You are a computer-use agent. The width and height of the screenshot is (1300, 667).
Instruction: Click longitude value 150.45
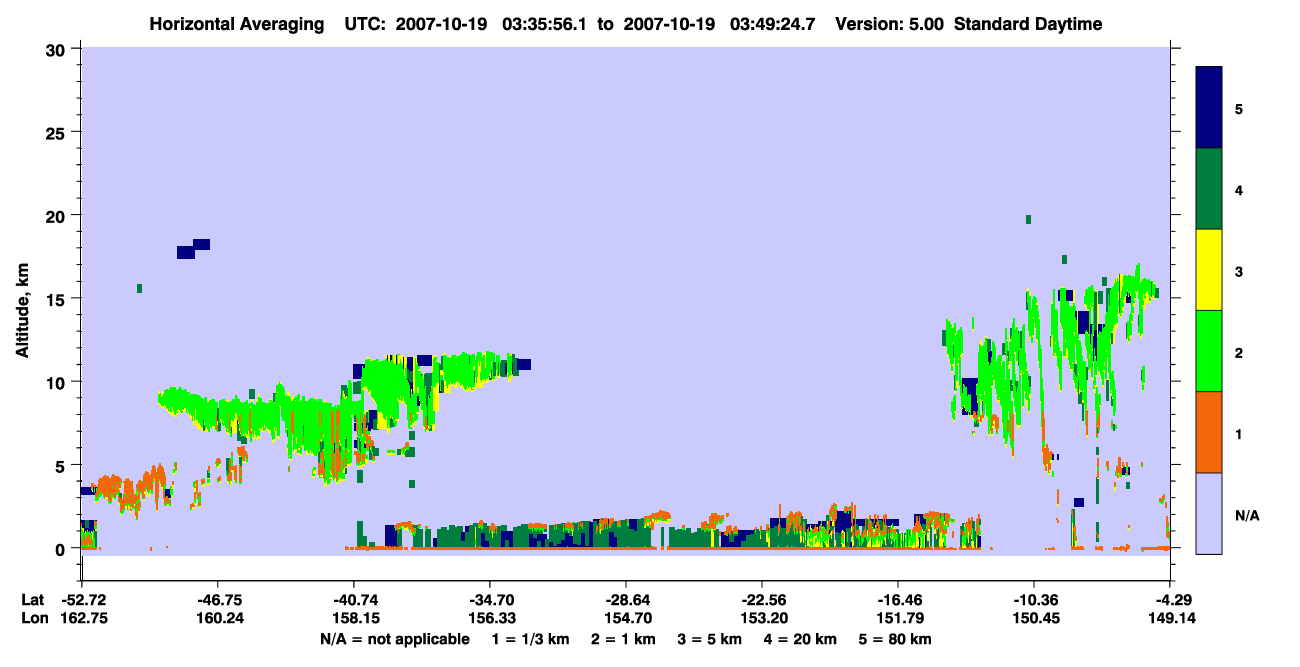[1034, 618]
